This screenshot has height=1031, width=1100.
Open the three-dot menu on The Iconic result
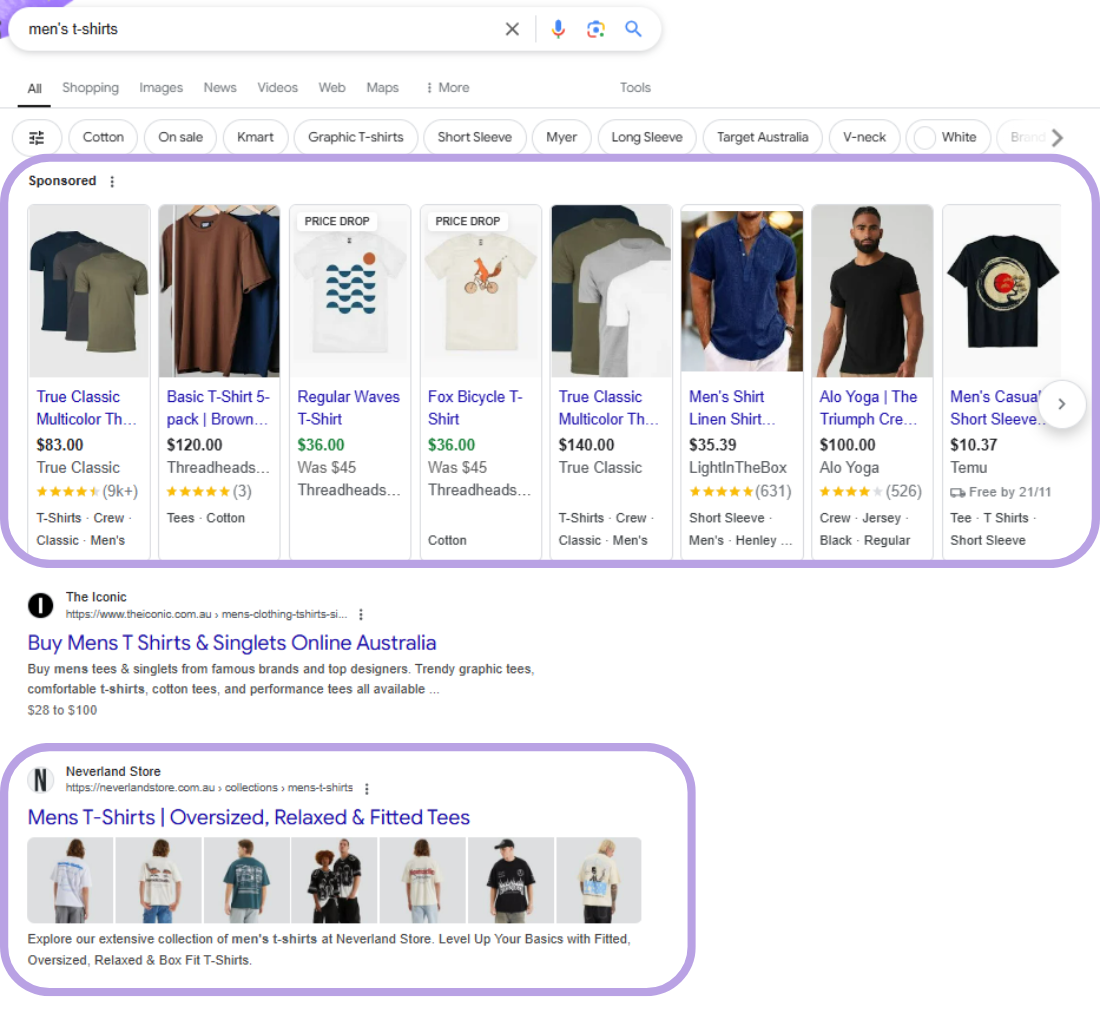[361, 614]
